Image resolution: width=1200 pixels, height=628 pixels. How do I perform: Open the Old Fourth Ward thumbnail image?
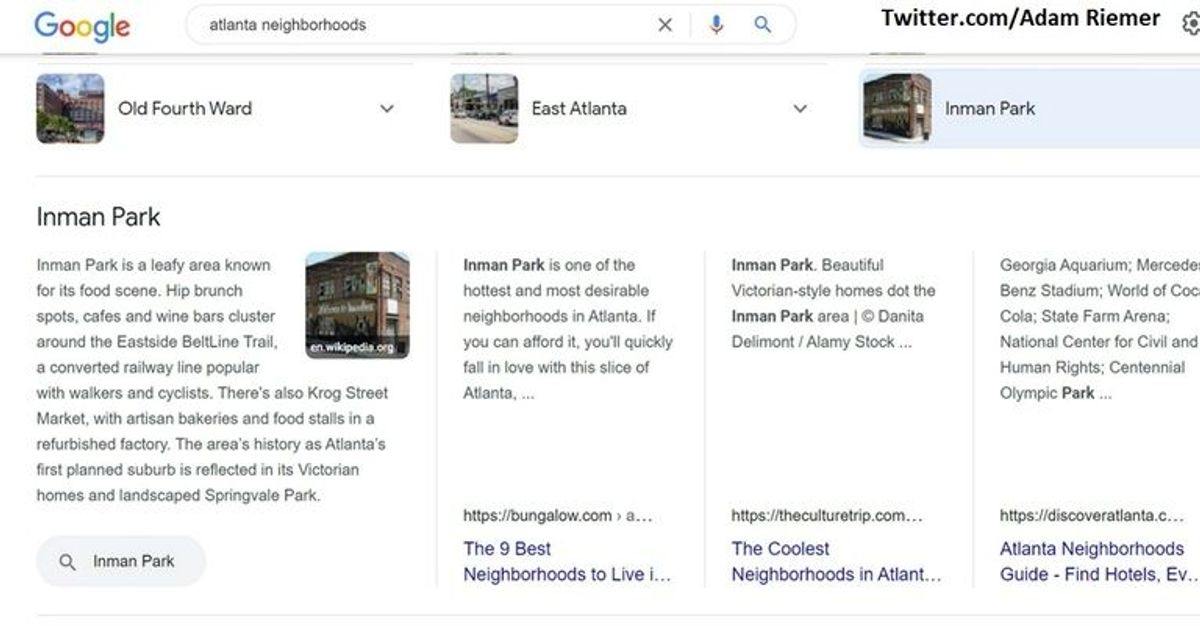pos(70,108)
